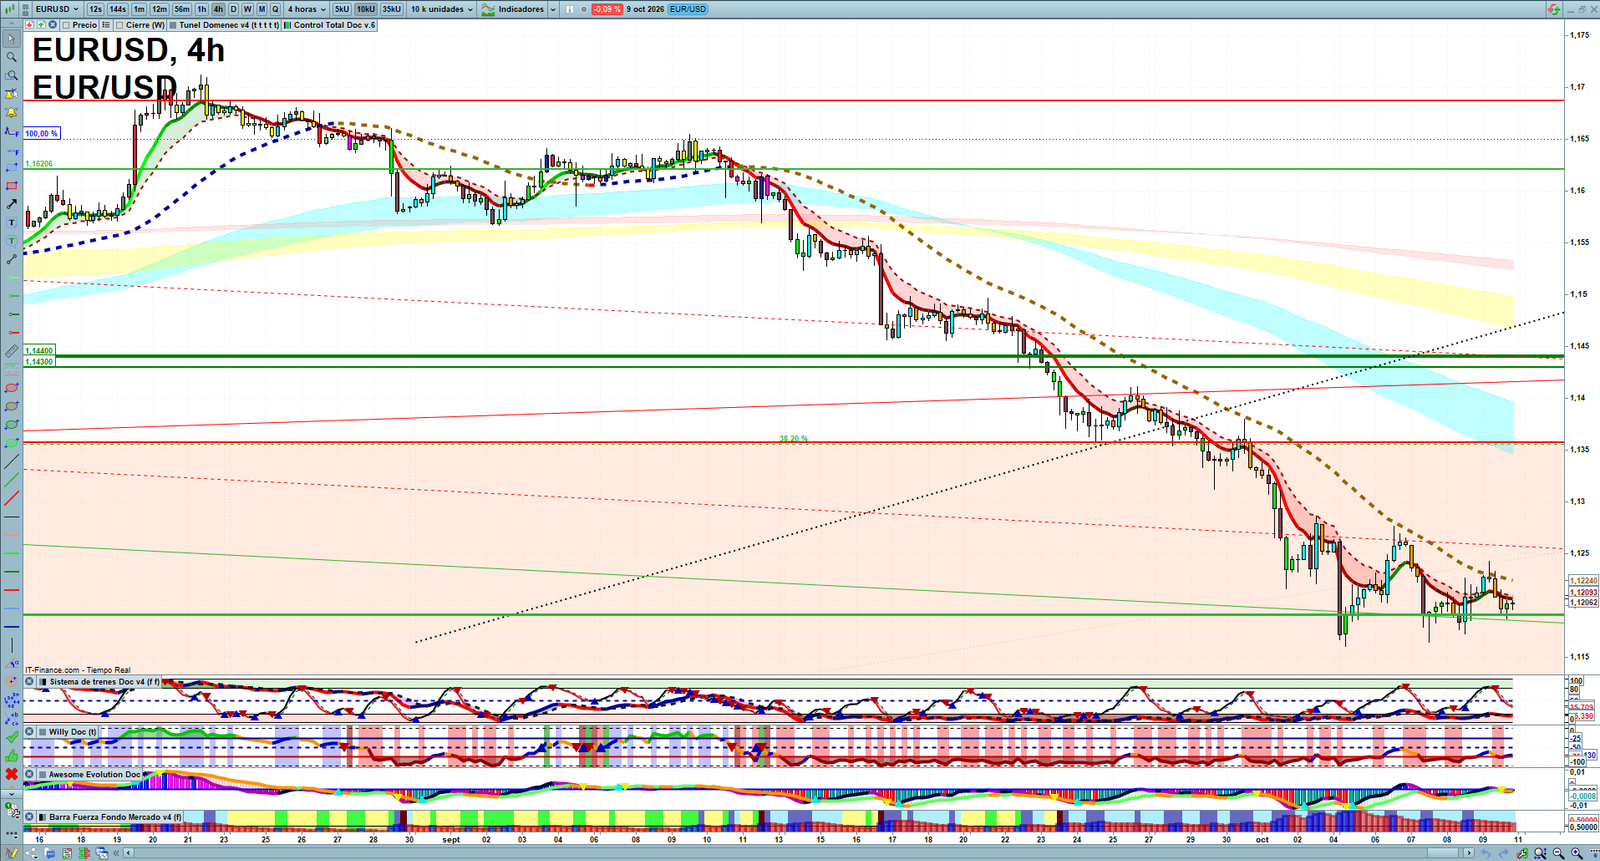Set history to 5kU
Viewport: 1600px width, 861px height.
tap(342, 9)
